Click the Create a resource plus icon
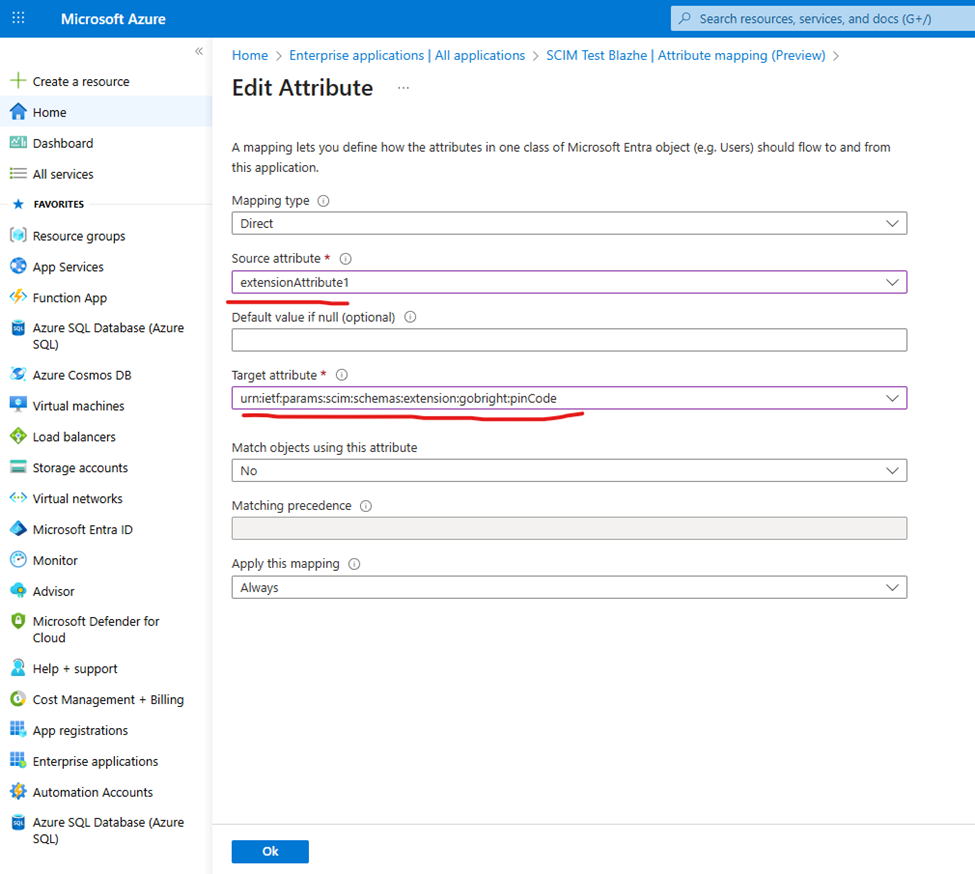975x874 pixels. pos(17,81)
